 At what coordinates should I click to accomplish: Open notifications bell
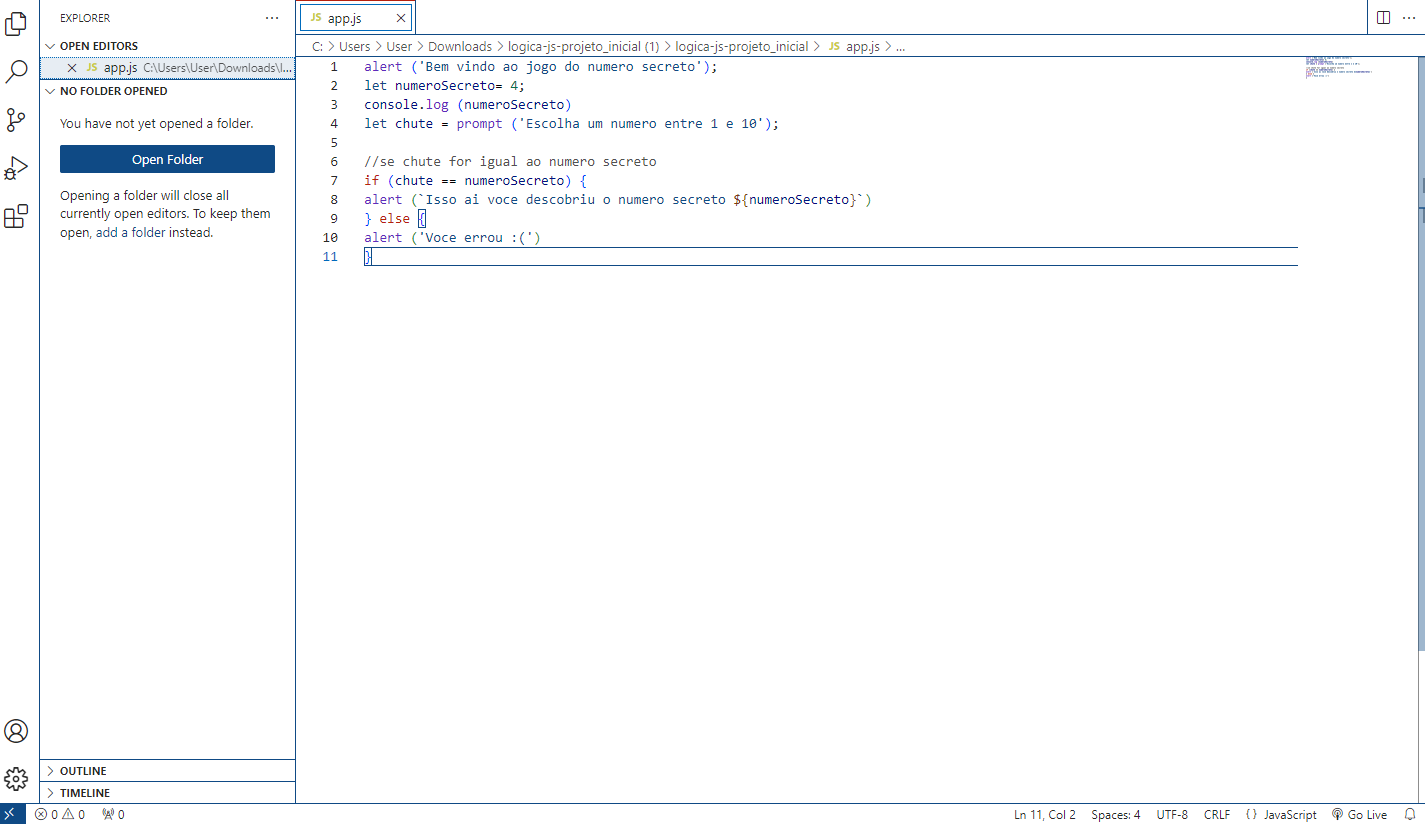tap(1410, 814)
